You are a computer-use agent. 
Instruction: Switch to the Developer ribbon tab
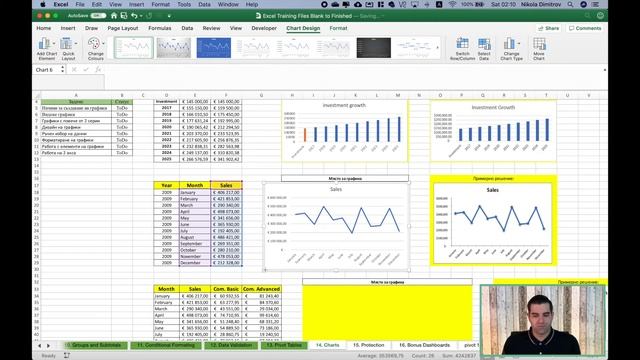[264, 28]
